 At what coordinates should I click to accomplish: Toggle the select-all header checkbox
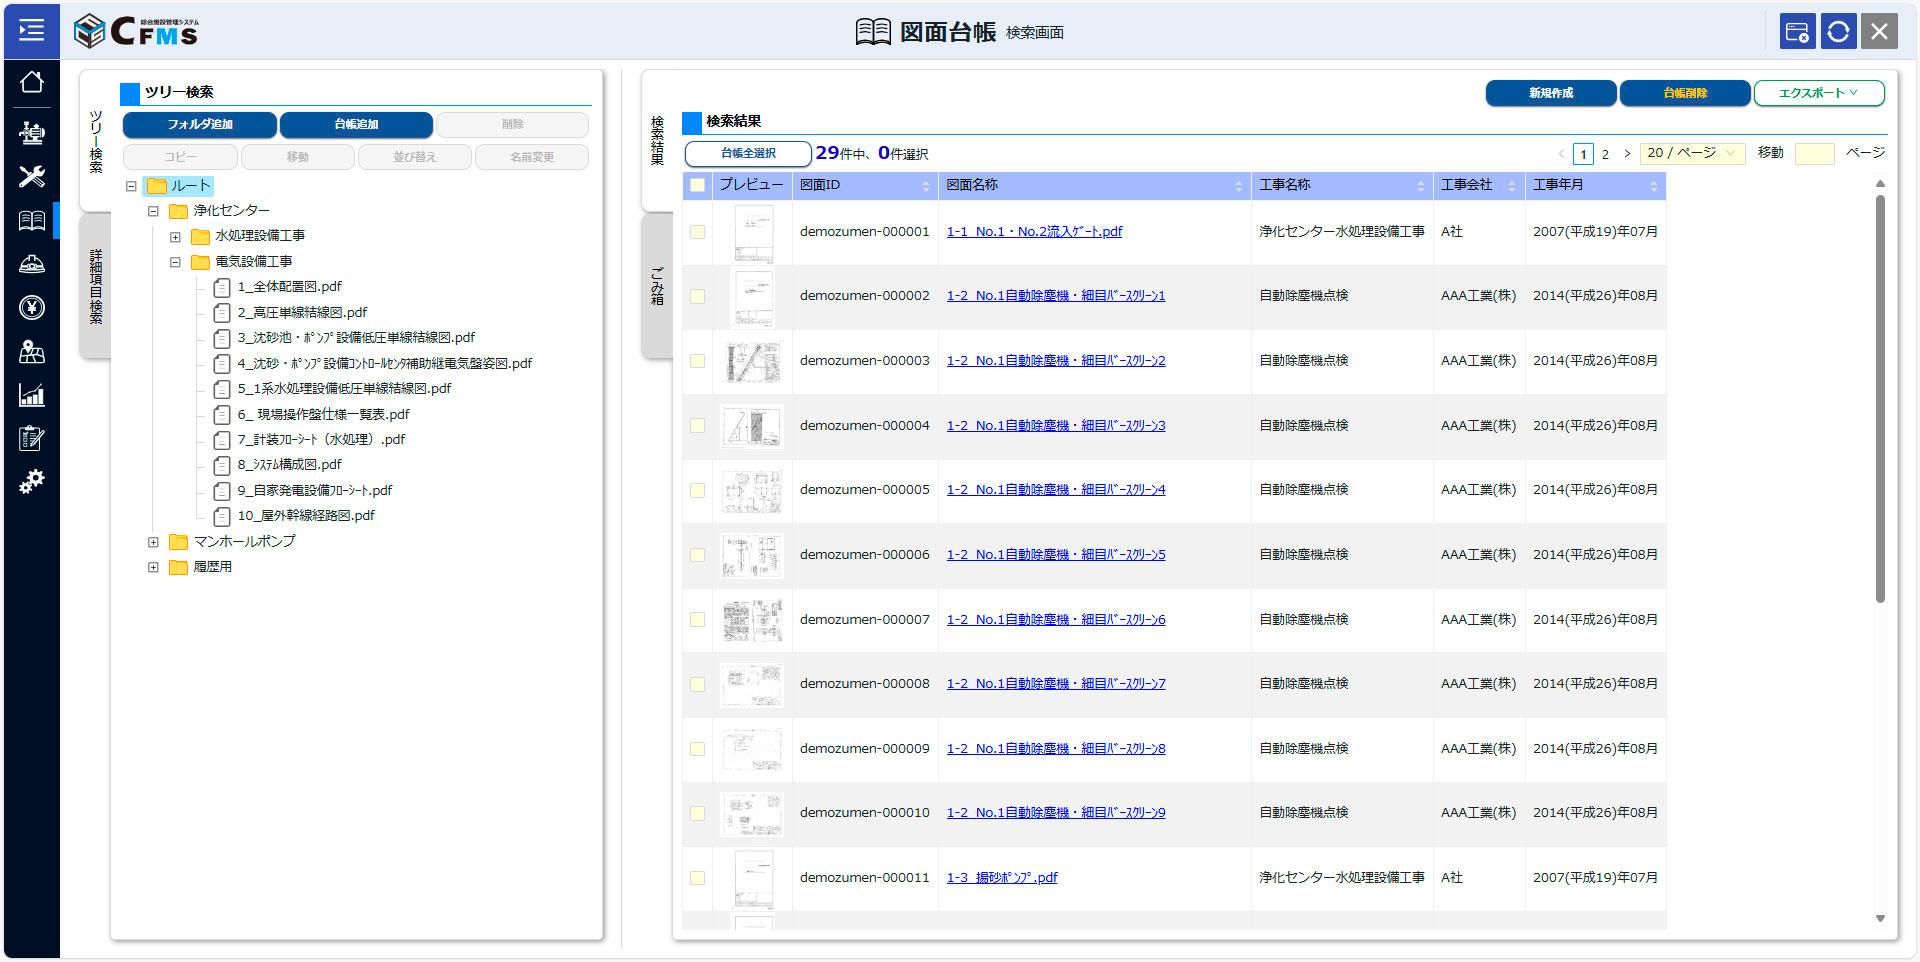(x=697, y=185)
